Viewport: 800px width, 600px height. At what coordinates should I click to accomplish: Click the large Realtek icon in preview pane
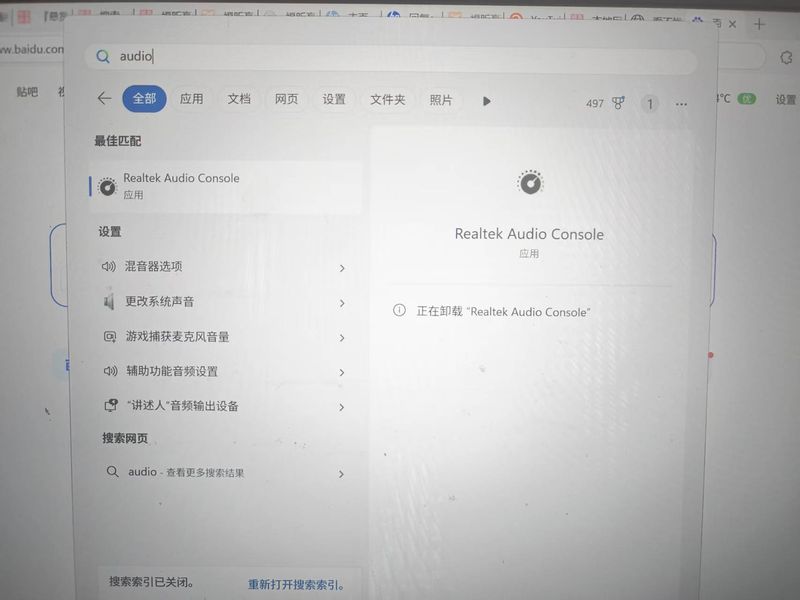pos(529,183)
